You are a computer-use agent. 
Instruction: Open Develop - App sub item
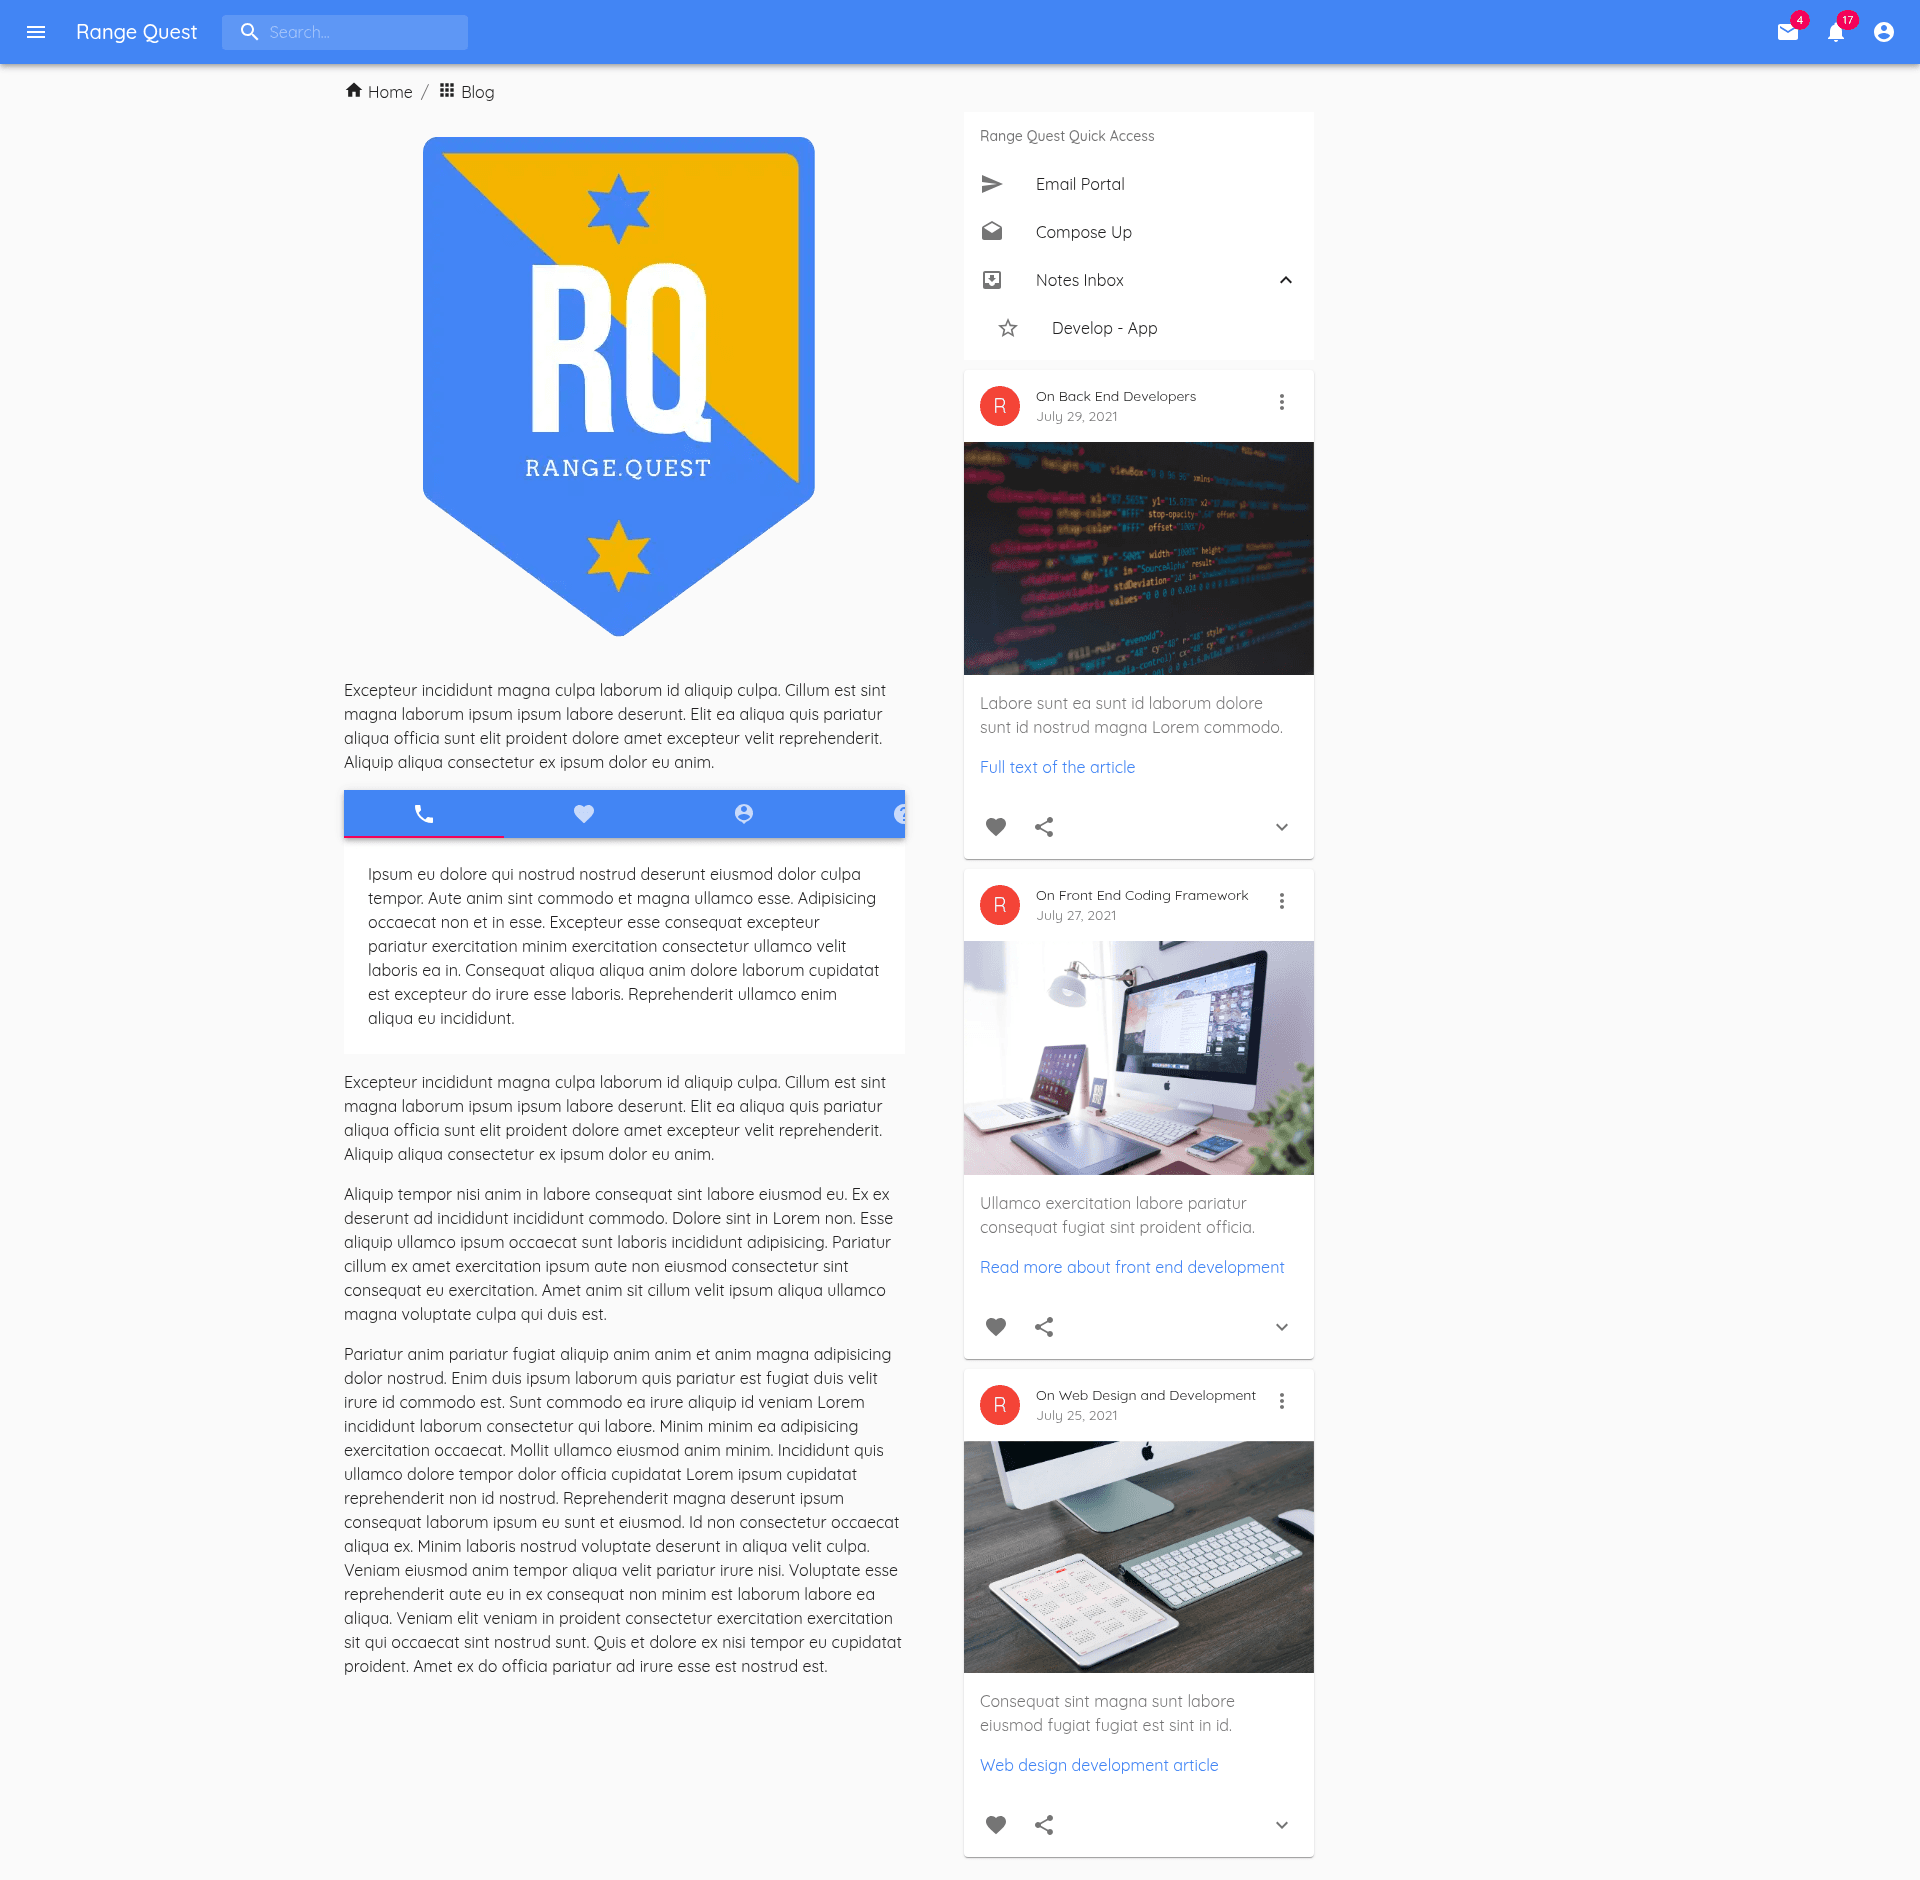pyautogui.click(x=1139, y=328)
